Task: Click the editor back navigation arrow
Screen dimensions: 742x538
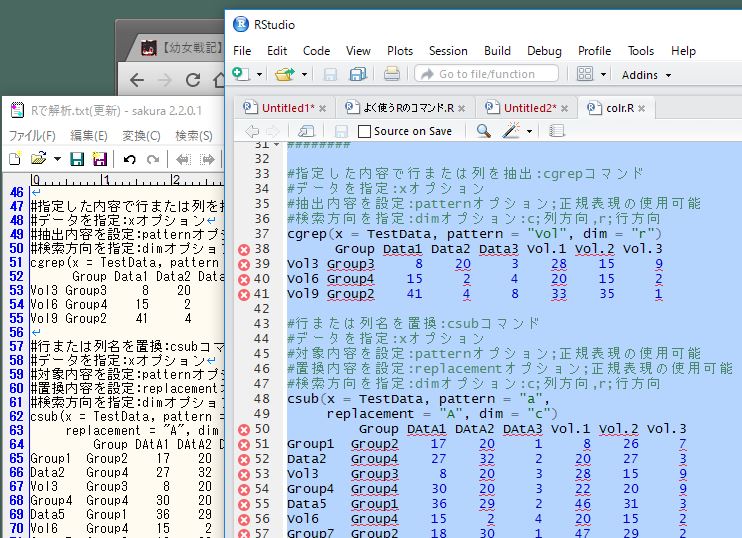Action: coord(252,131)
